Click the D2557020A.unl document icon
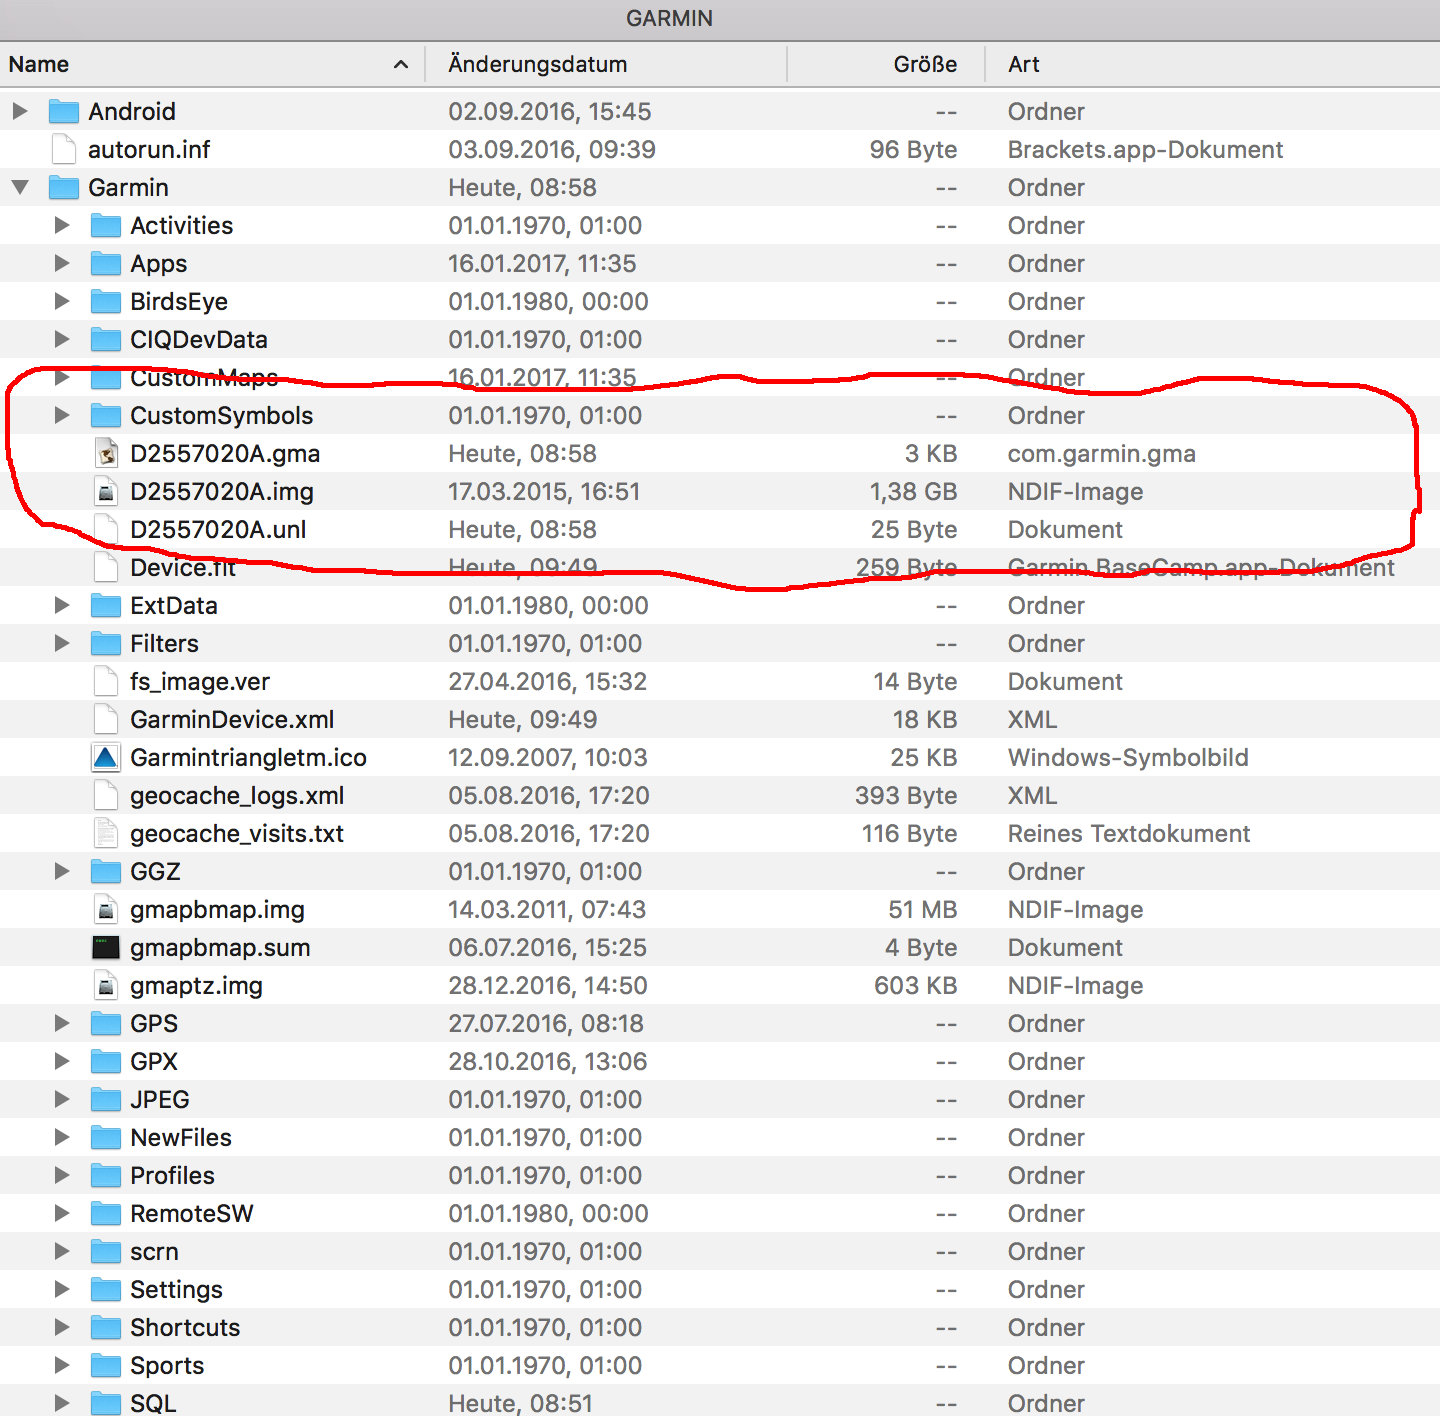1440x1416 pixels. point(106,529)
